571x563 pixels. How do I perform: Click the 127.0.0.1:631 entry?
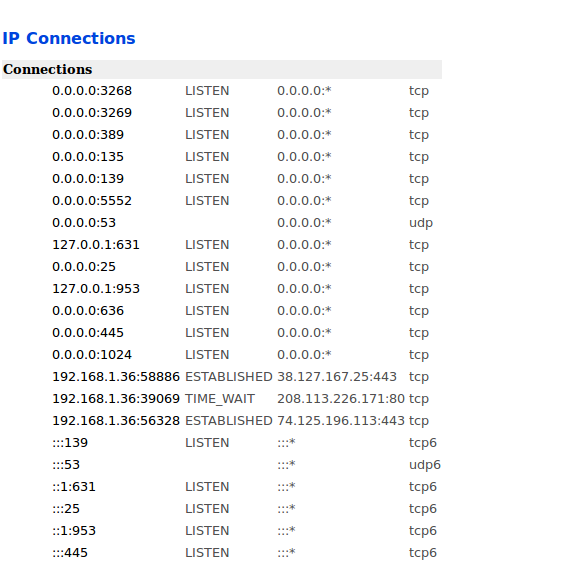(96, 245)
